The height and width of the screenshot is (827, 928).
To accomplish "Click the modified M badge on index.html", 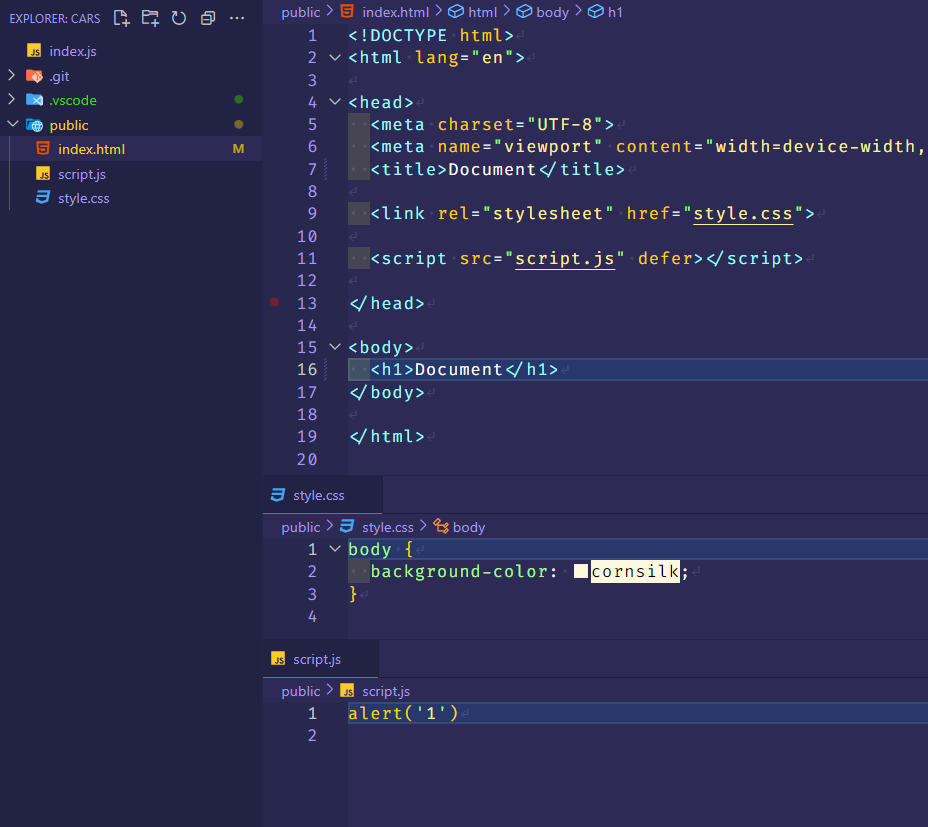I will 239,149.
